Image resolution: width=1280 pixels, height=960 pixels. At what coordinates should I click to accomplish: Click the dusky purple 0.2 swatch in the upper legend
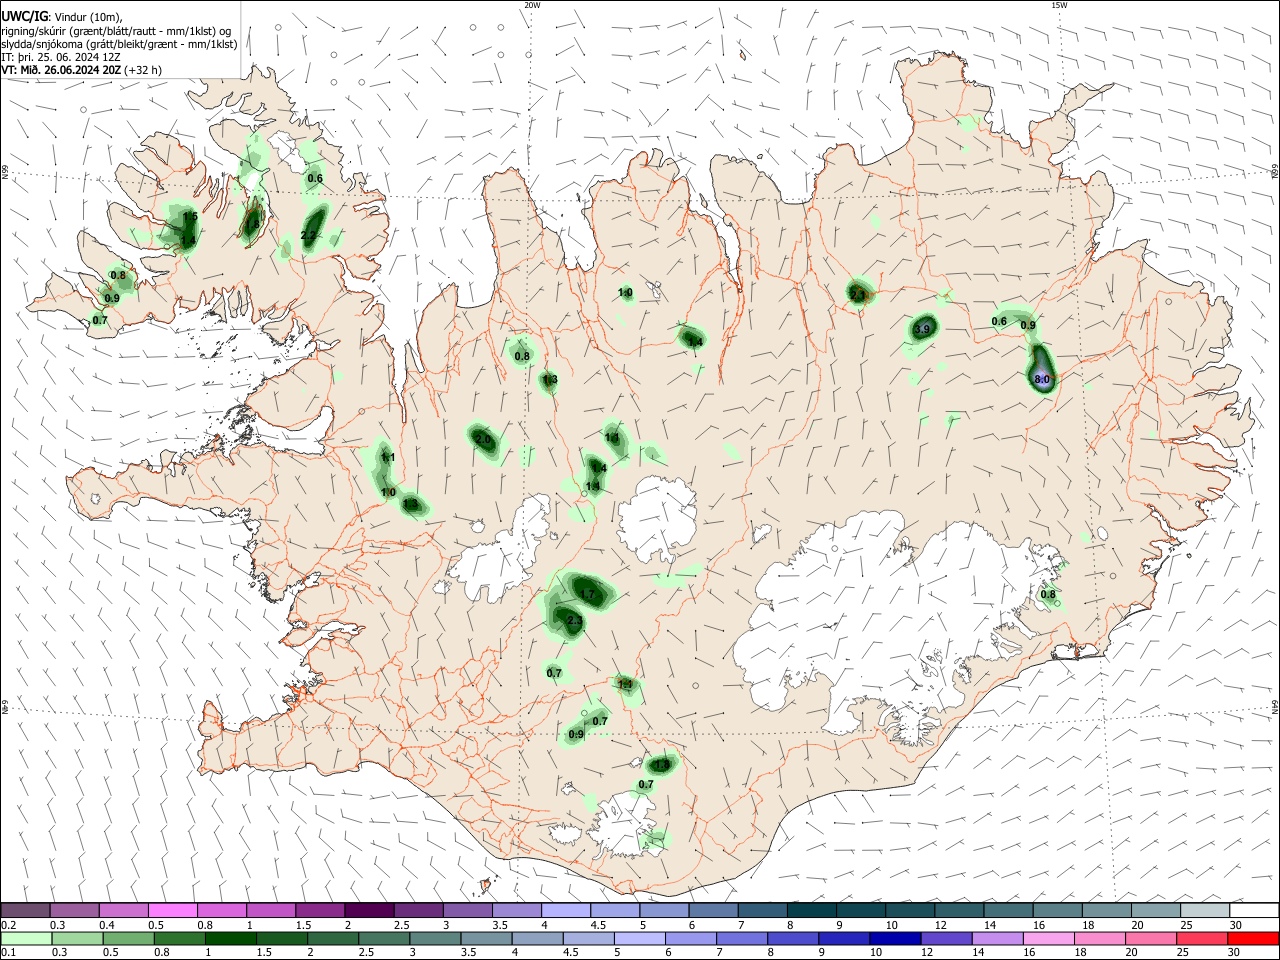26,910
